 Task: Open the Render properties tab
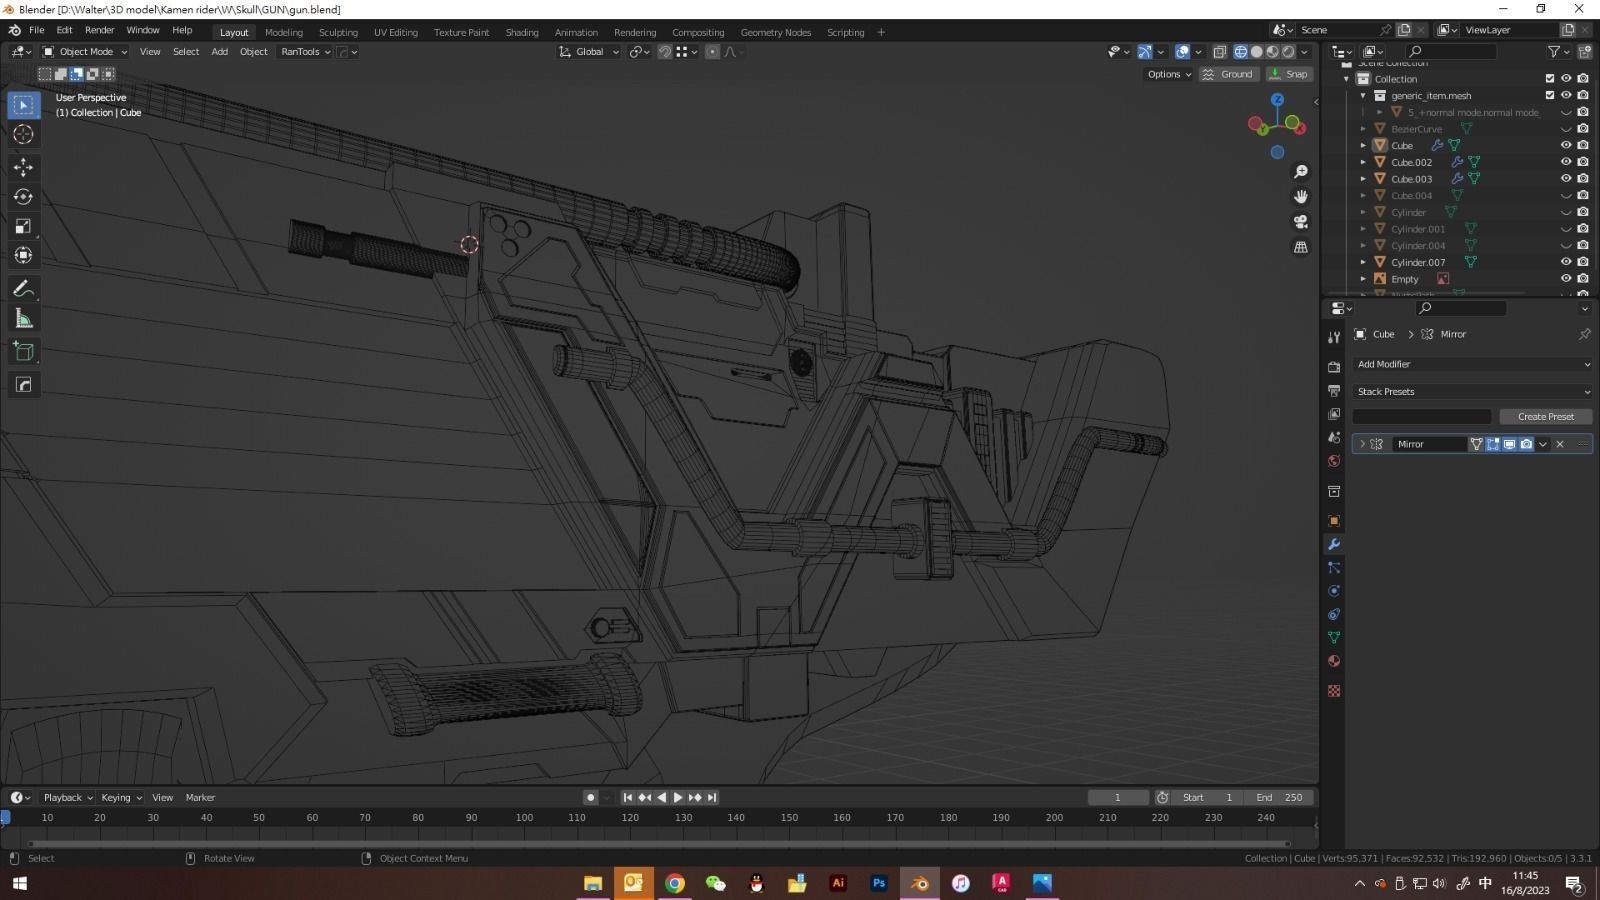click(1333, 367)
